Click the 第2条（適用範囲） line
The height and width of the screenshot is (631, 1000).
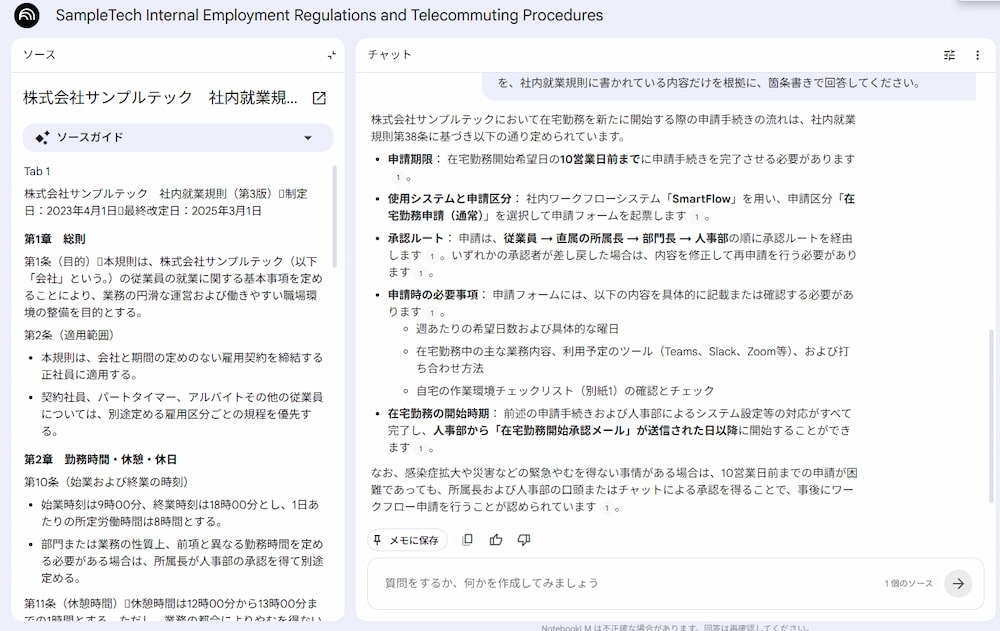click(x=69, y=335)
